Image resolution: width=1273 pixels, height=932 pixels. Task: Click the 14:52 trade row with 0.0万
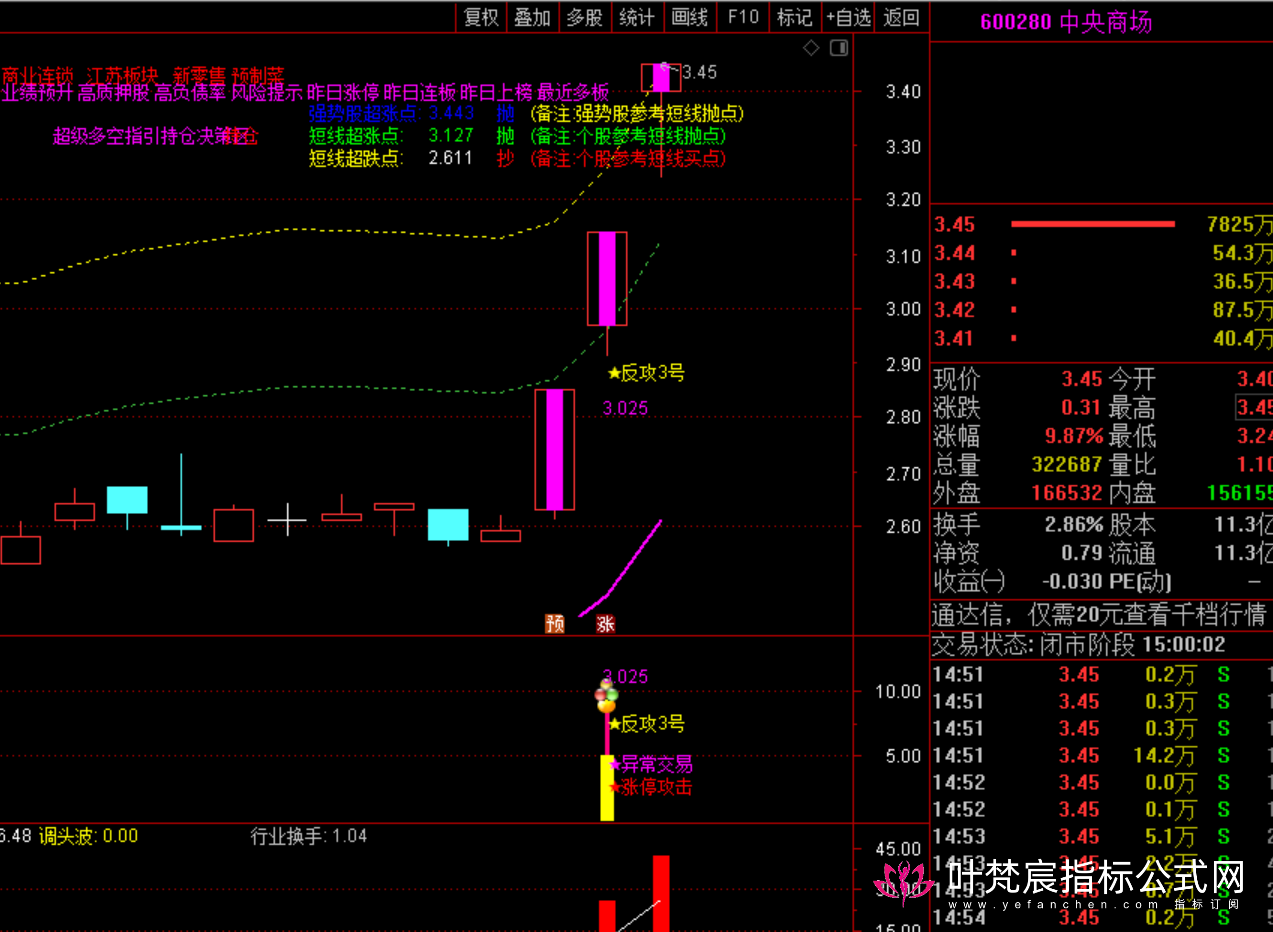1102,782
